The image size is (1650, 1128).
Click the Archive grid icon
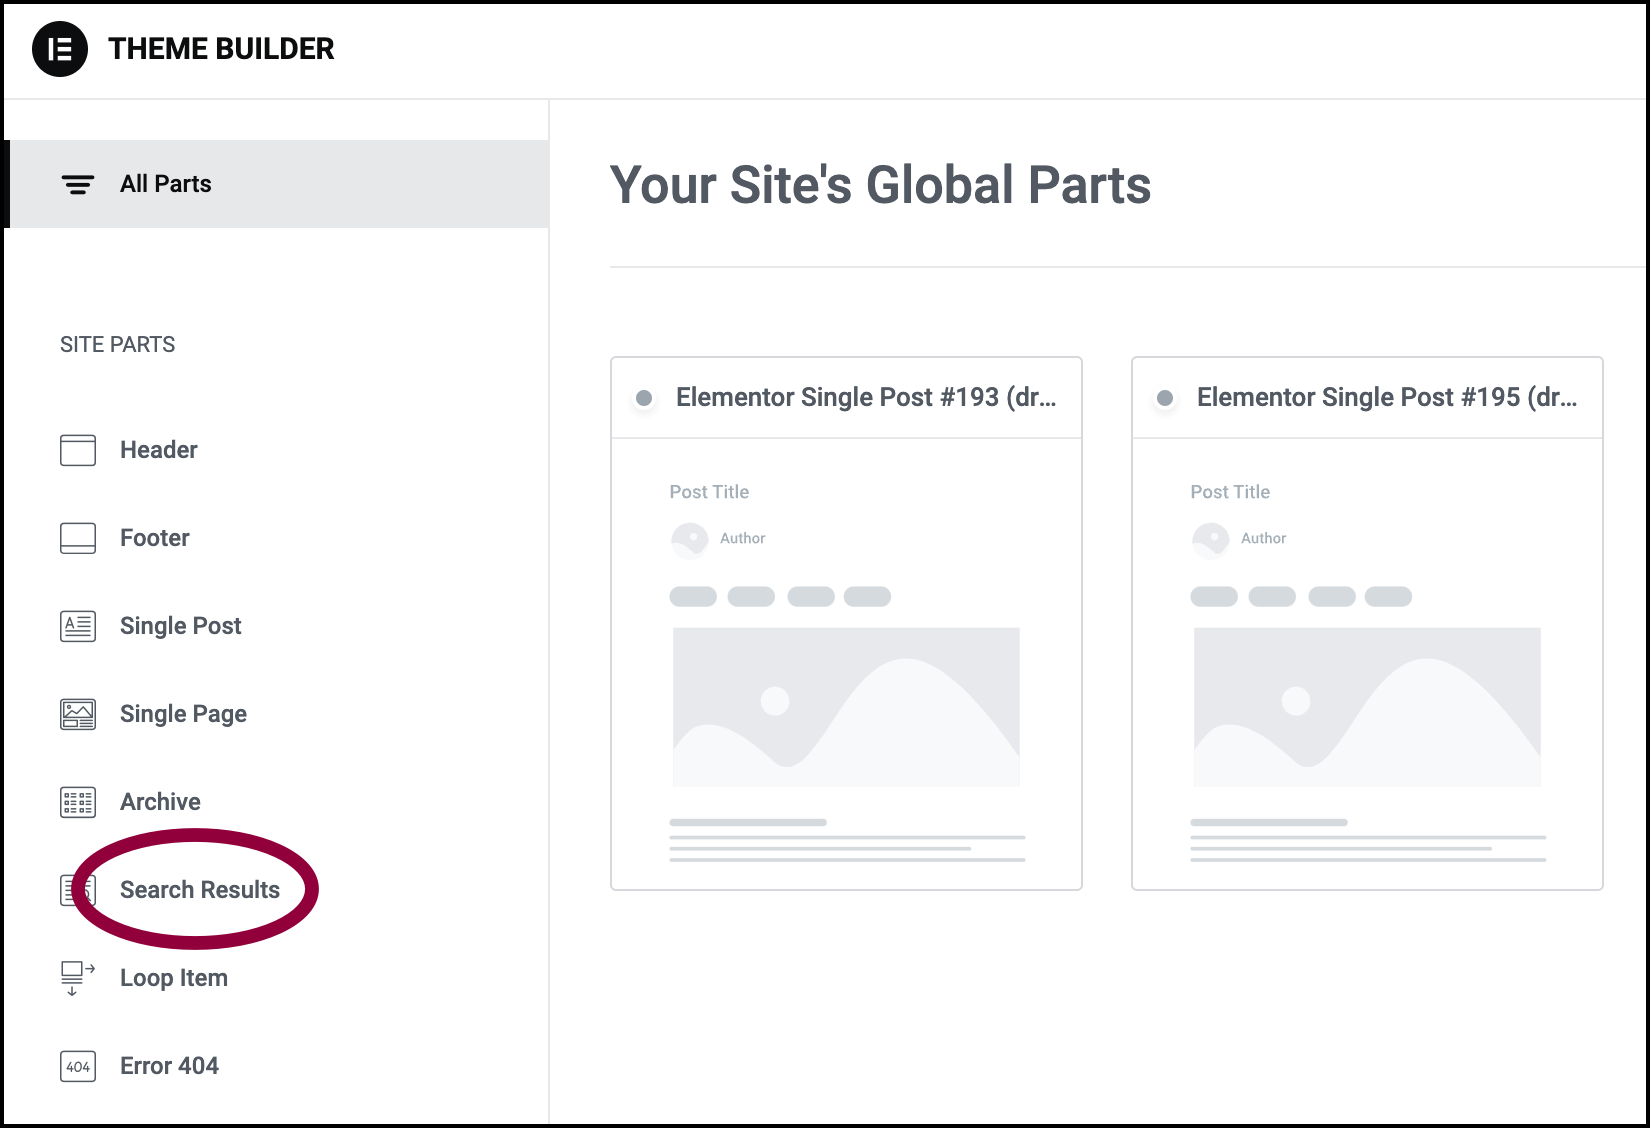pyautogui.click(x=78, y=802)
